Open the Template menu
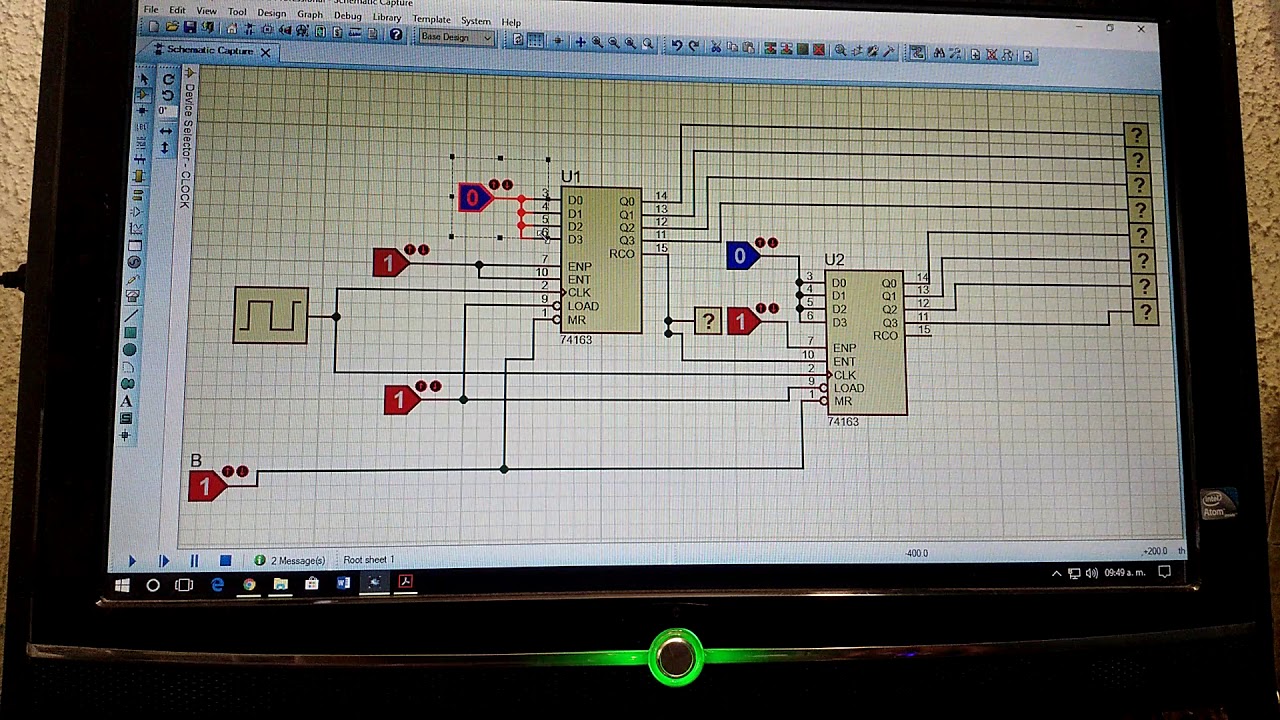 click(x=431, y=19)
